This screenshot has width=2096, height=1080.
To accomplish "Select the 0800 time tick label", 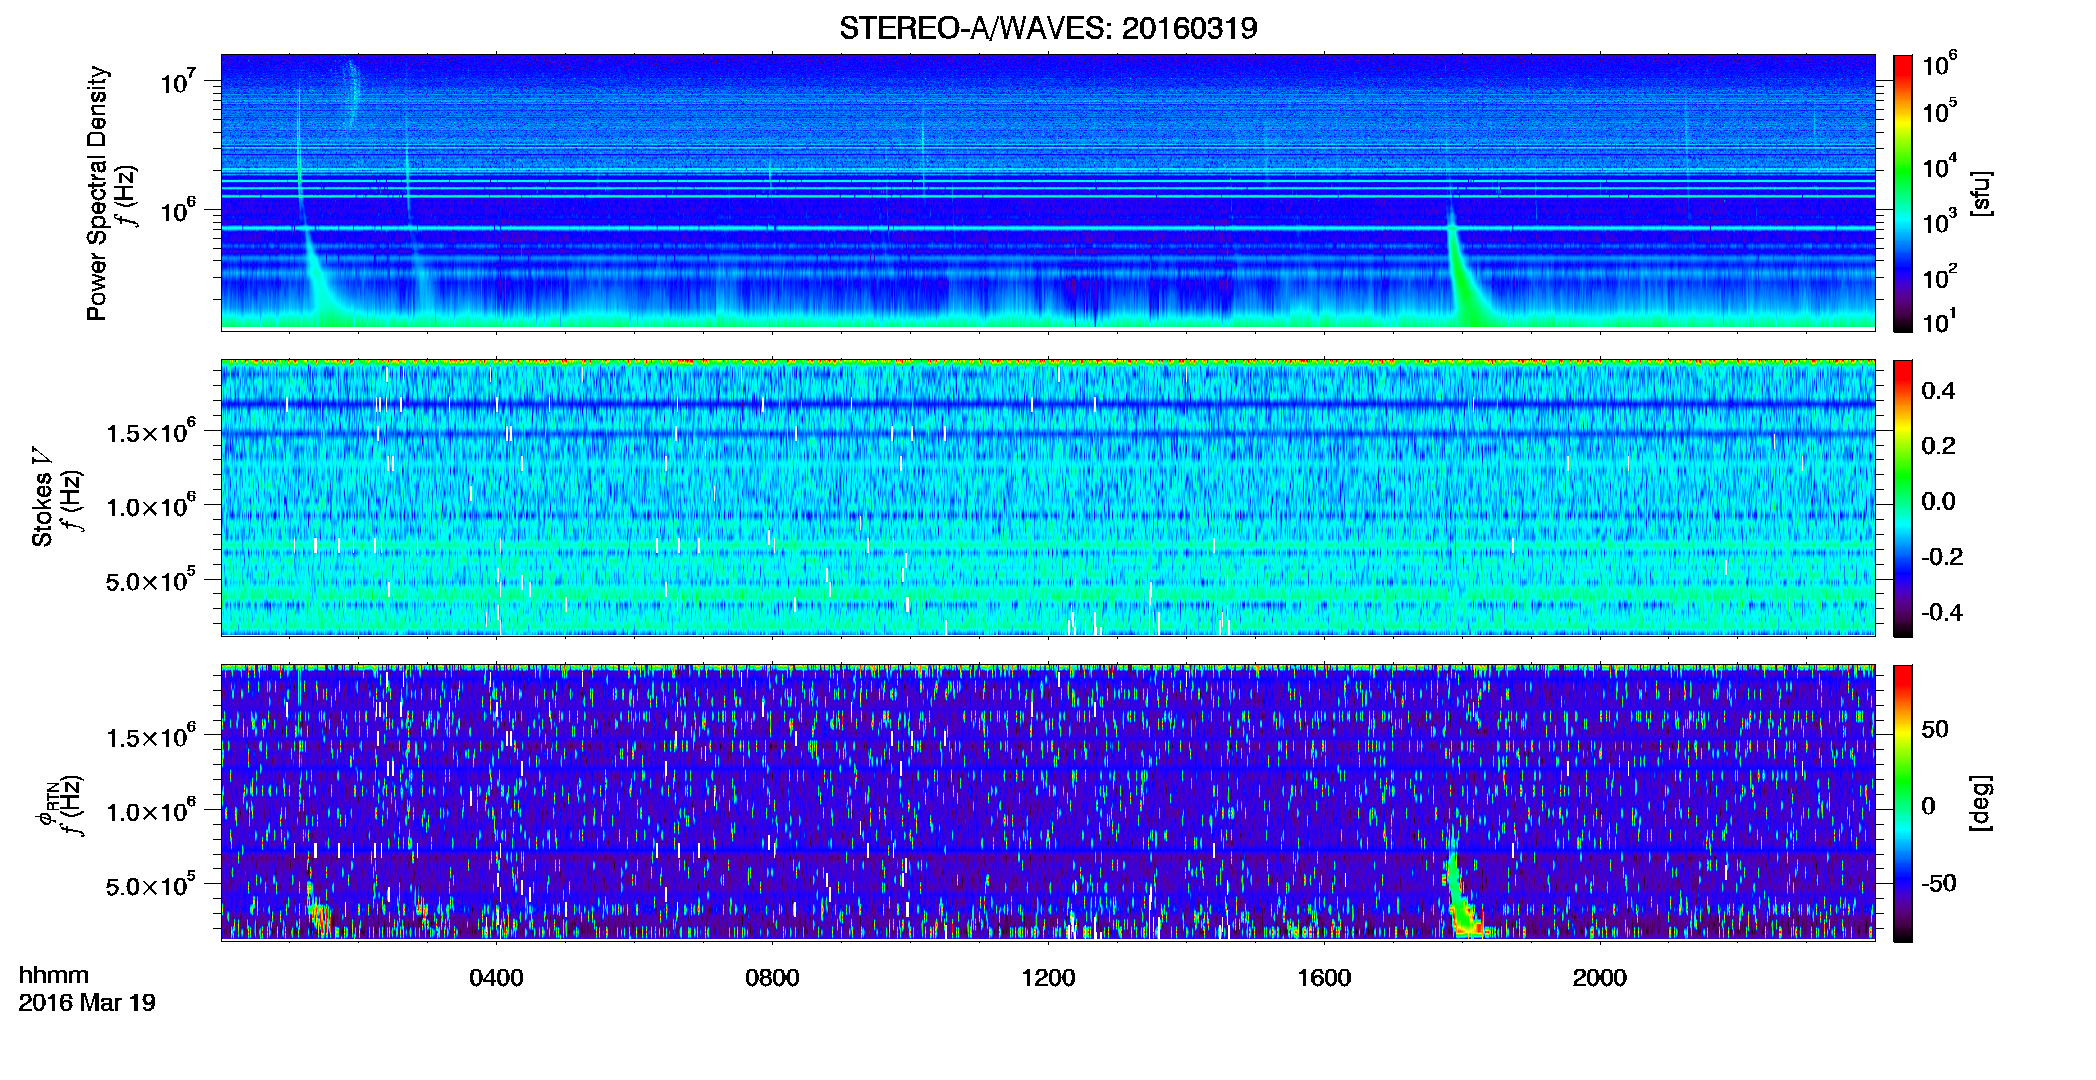I will 772,978.
